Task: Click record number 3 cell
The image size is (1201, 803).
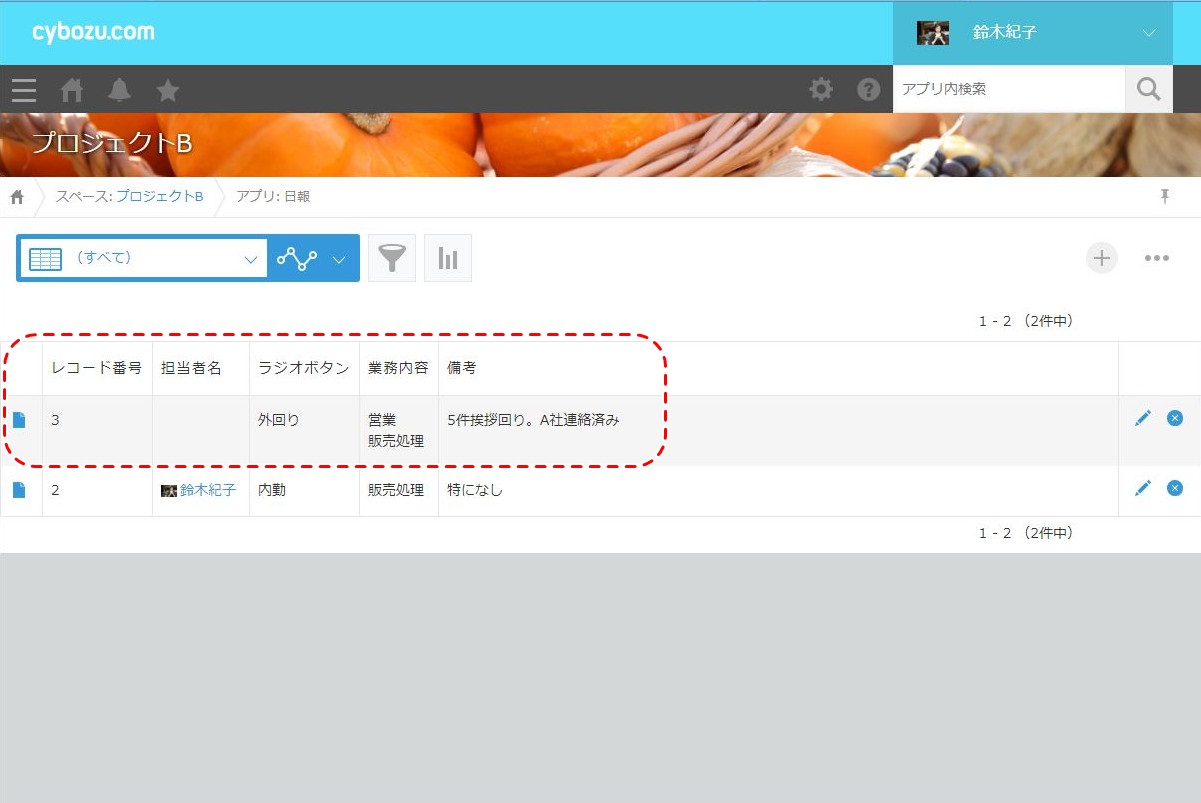Action: (x=97, y=431)
